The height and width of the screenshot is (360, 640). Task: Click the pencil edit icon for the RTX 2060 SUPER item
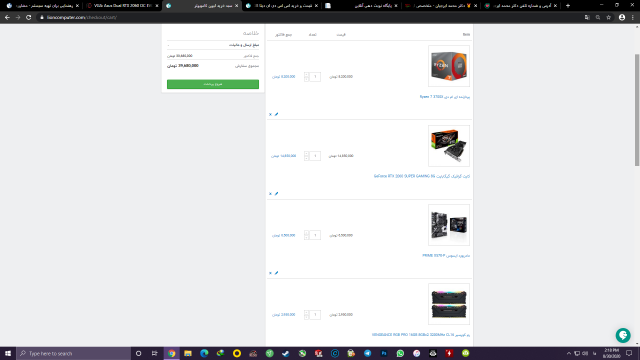[276, 193]
